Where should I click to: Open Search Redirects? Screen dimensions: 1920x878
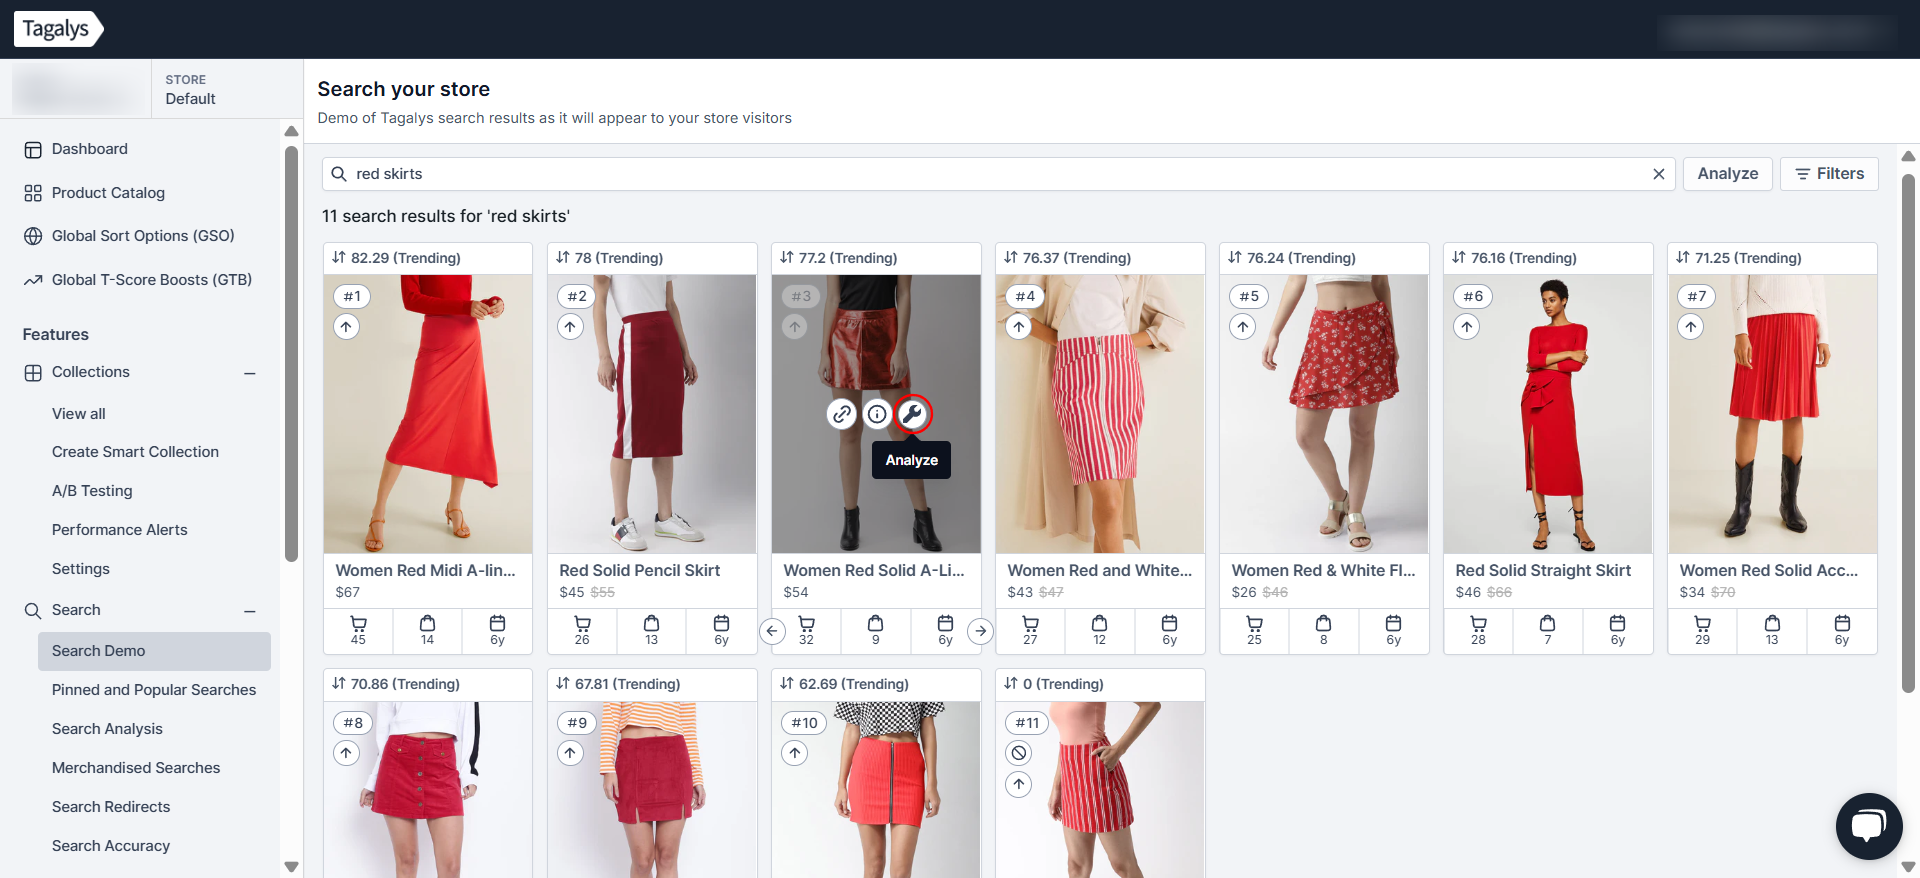111,807
